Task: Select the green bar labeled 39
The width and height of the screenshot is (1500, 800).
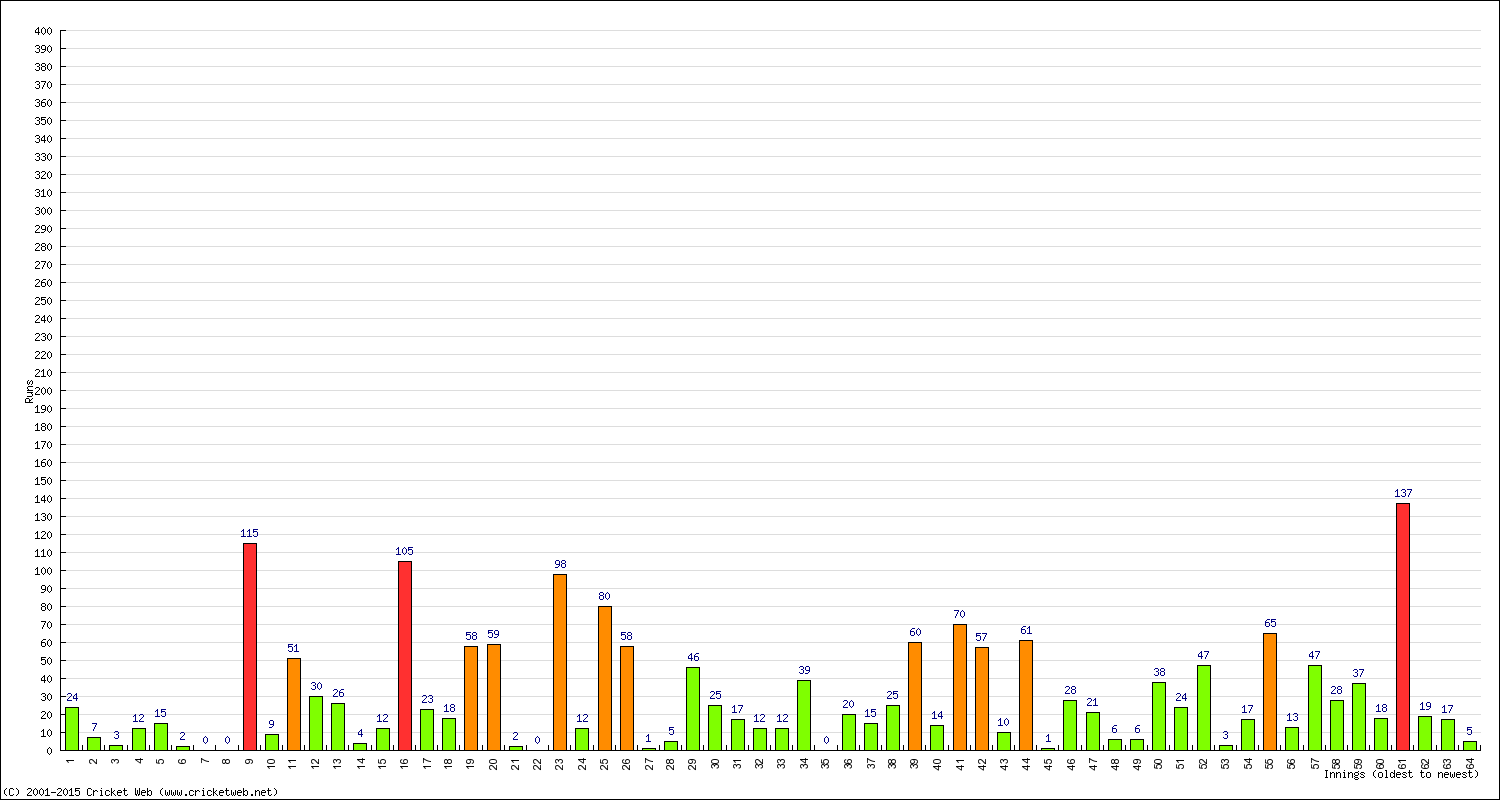Action: (x=804, y=715)
